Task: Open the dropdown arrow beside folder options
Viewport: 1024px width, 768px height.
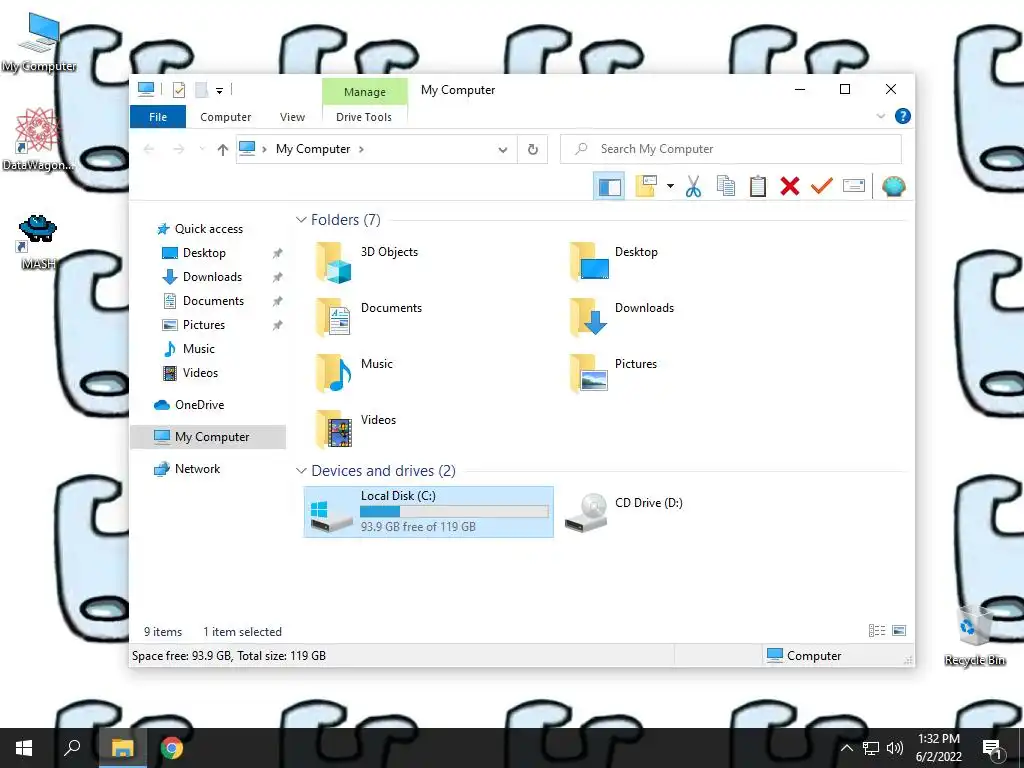Action: tap(670, 187)
